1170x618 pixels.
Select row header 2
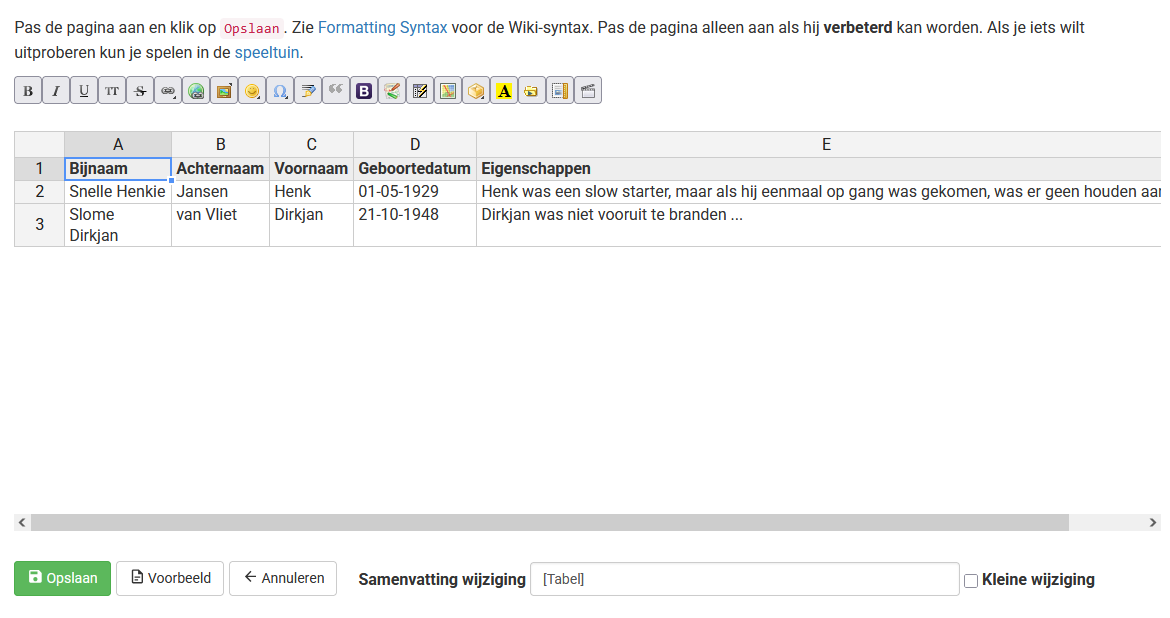(x=40, y=191)
